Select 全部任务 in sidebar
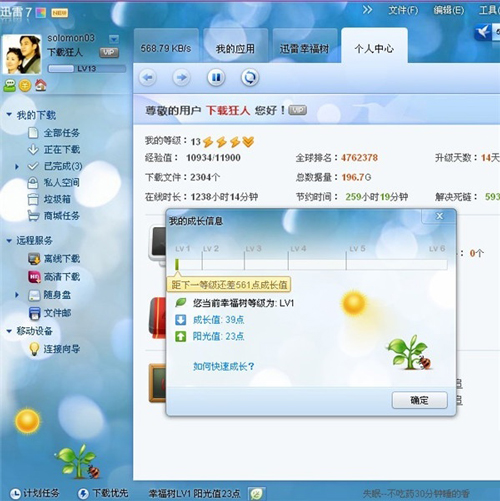This screenshot has height=501, width=500. [61, 133]
